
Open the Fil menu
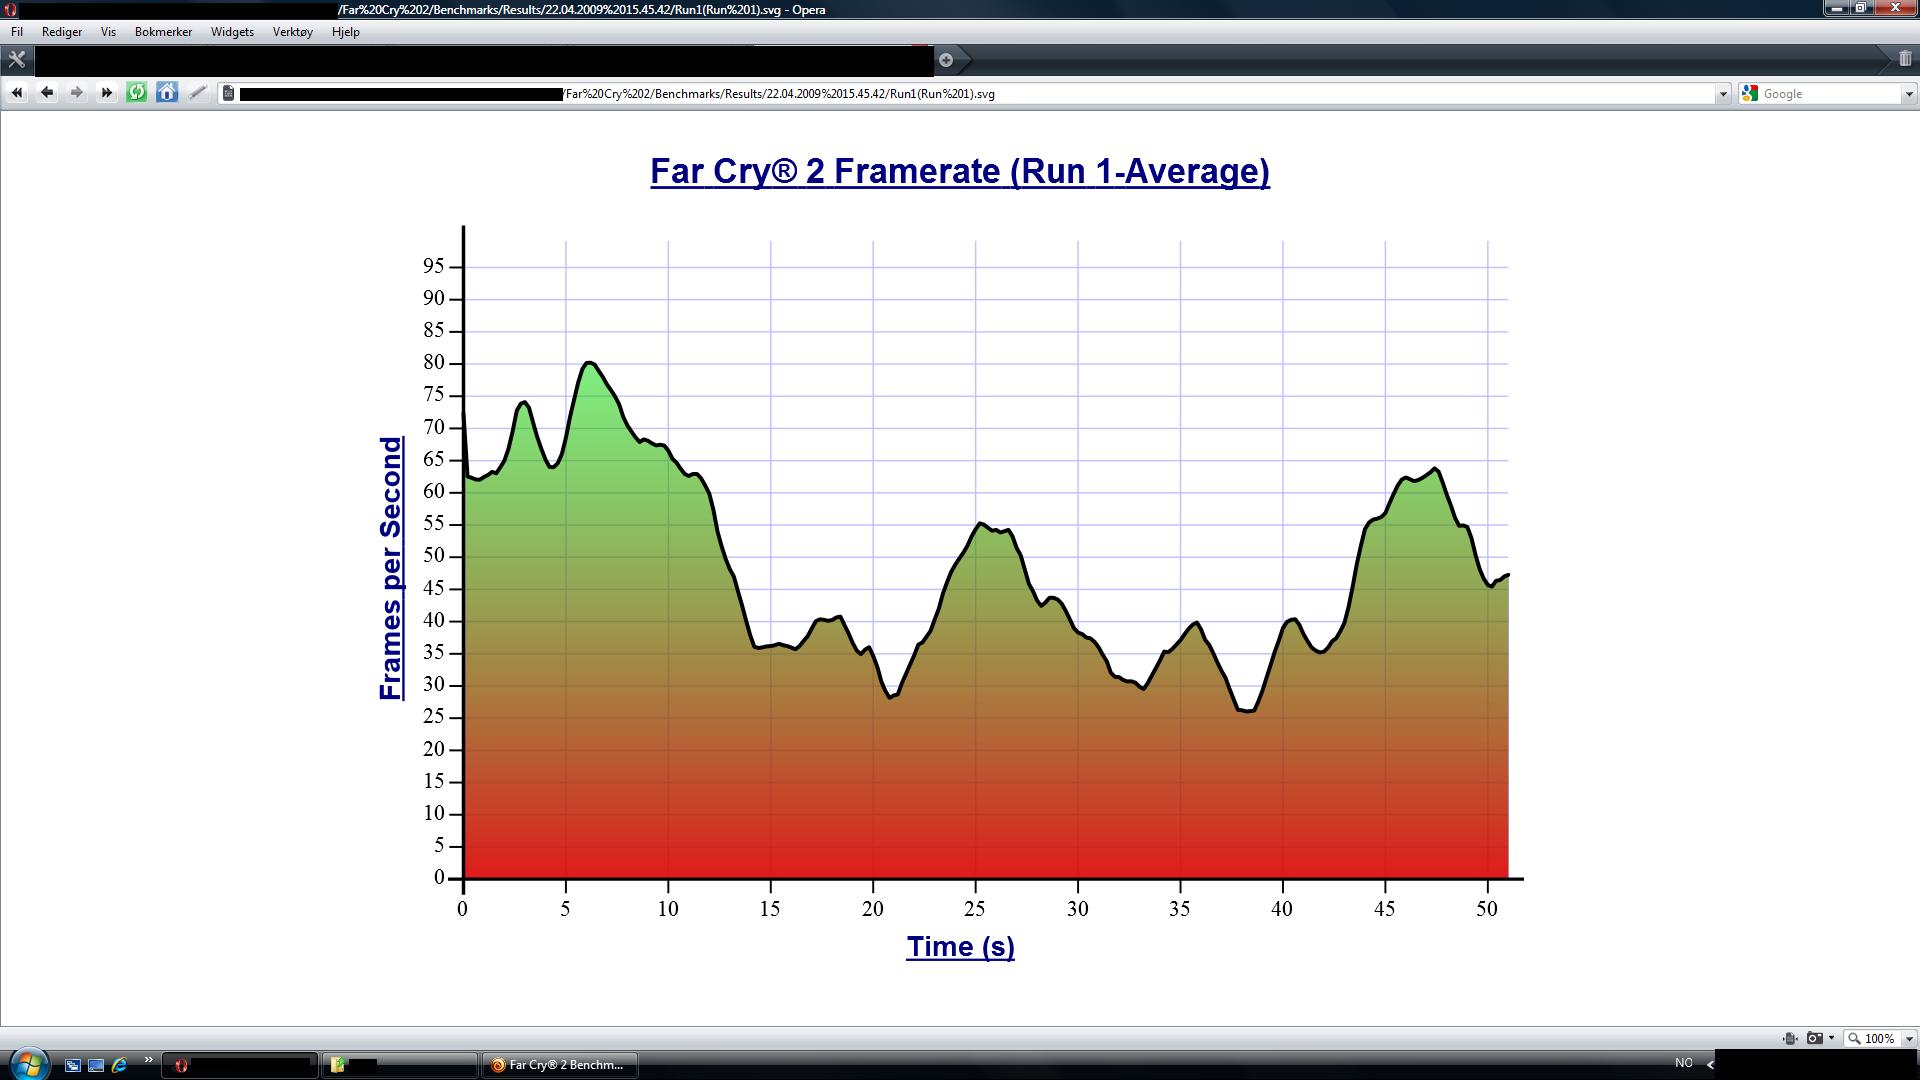point(17,32)
